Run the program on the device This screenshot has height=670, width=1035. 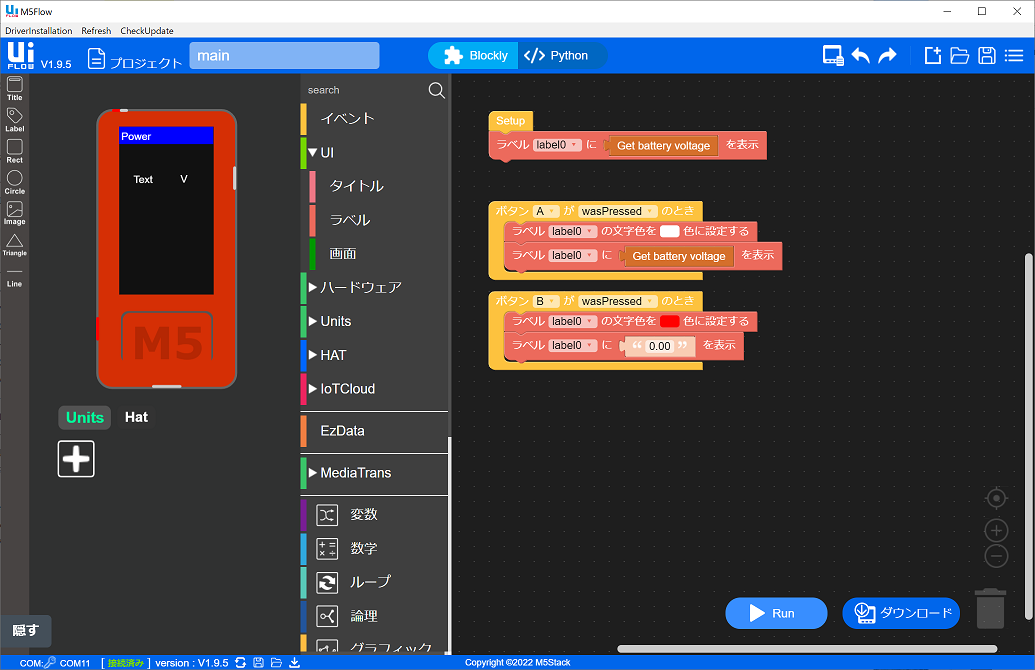tap(776, 613)
